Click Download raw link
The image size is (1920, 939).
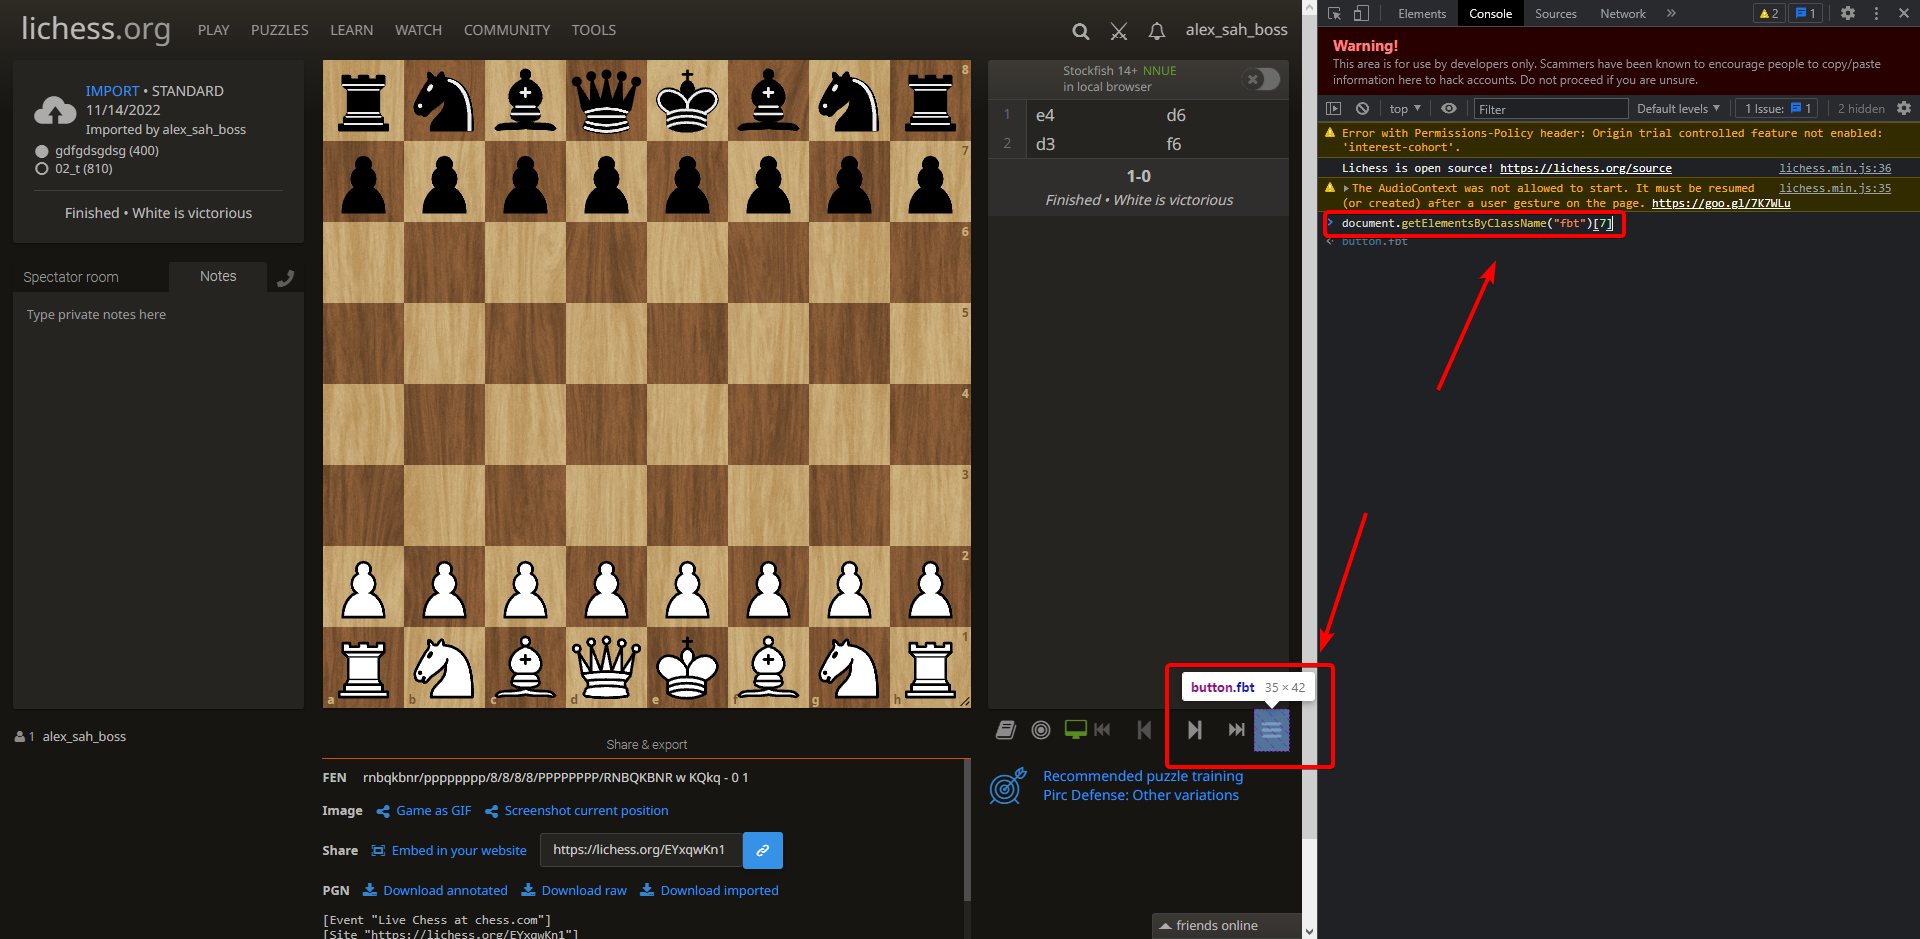pos(574,891)
